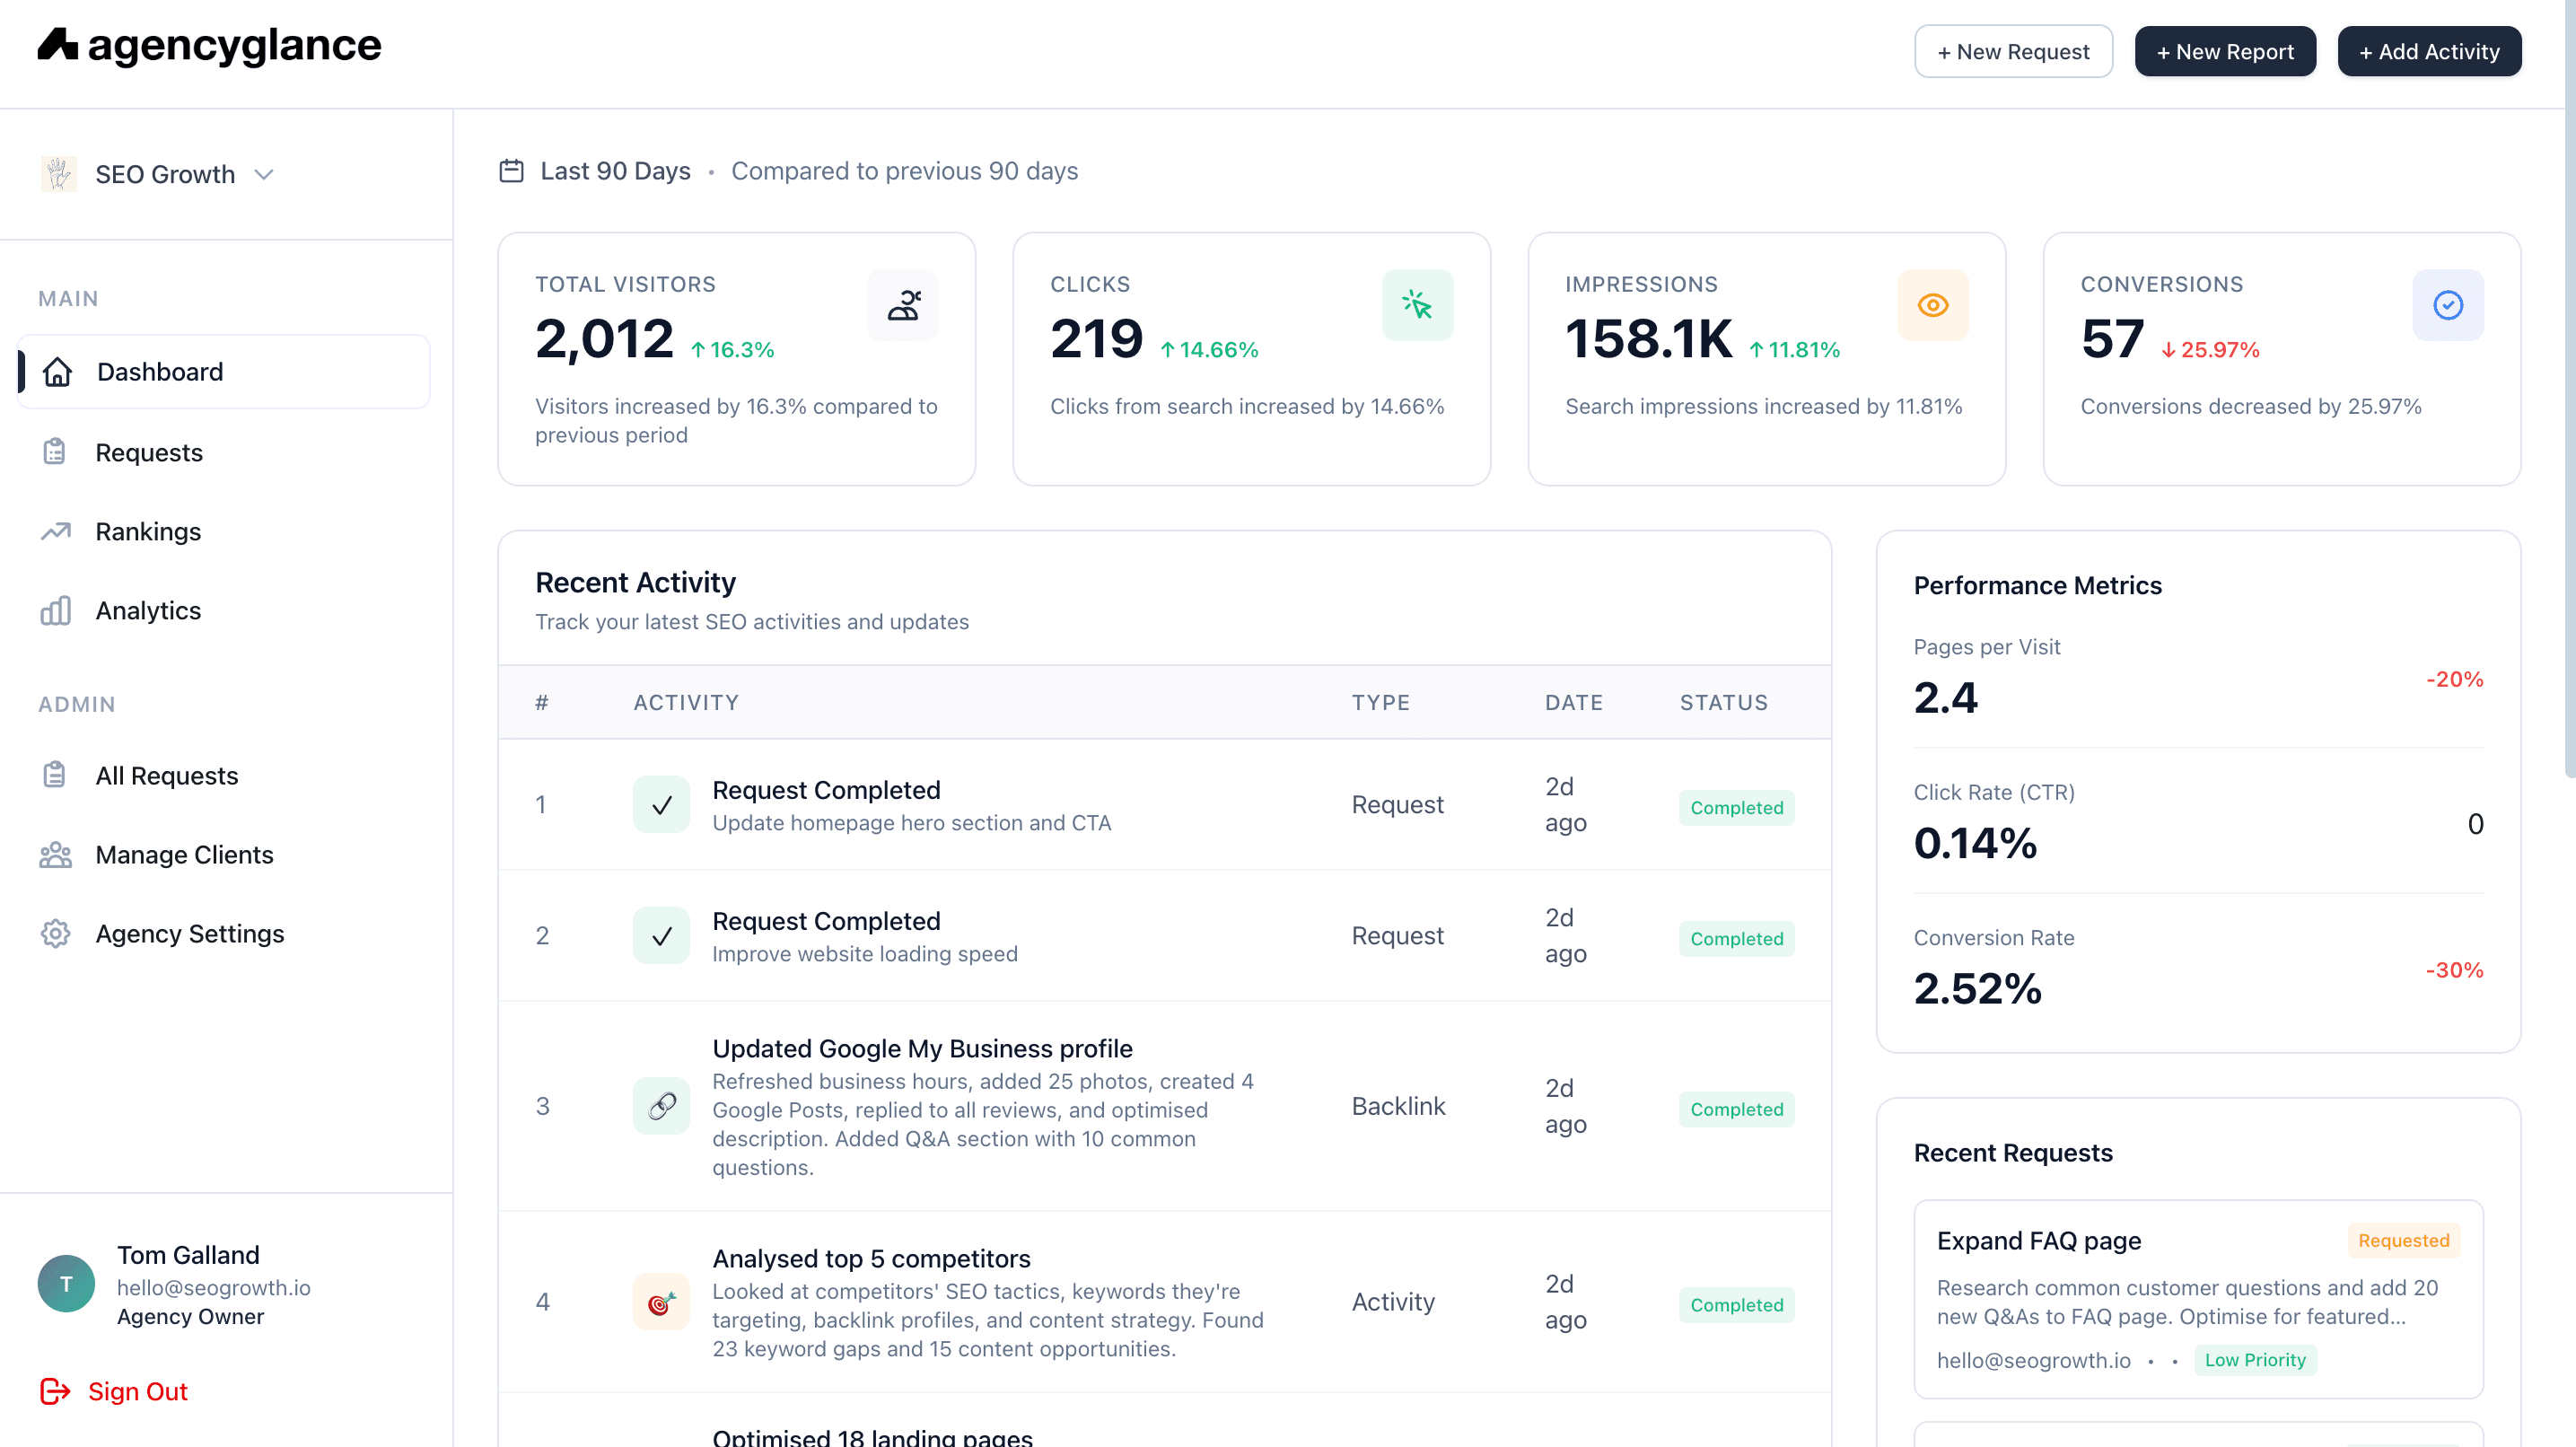The height and width of the screenshot is (1447, 2576).
Task: Click the checkmark icon in activity row 2
Action: click(661, 936)
